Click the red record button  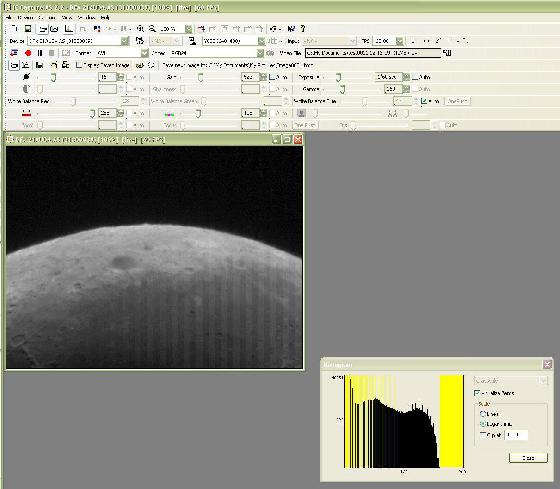(x=28, y=53)
